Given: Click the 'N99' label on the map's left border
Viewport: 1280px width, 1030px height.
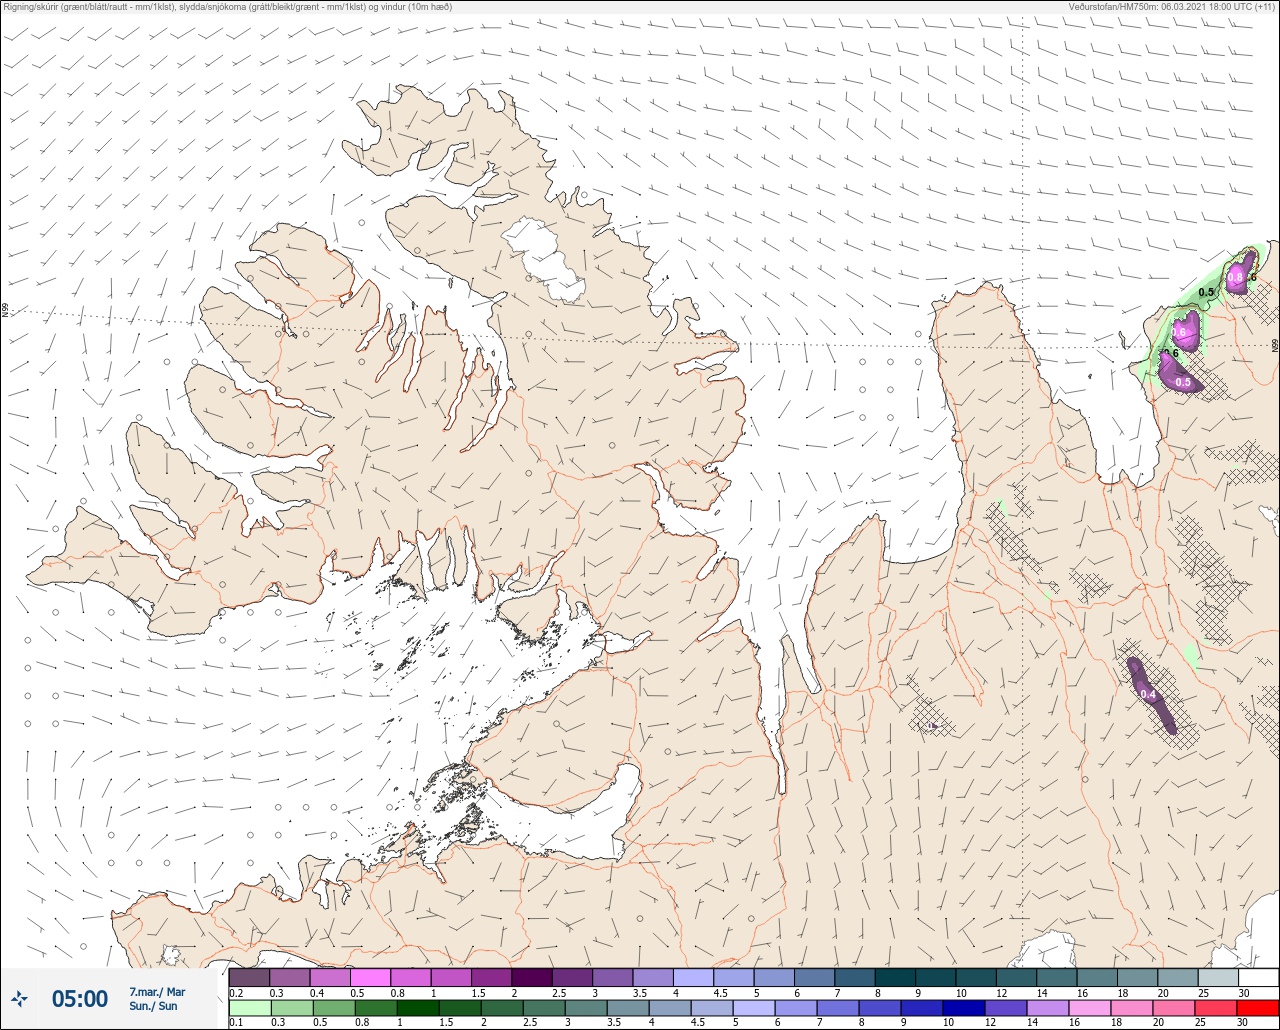Looking at the screenshot, I should 4,311.
